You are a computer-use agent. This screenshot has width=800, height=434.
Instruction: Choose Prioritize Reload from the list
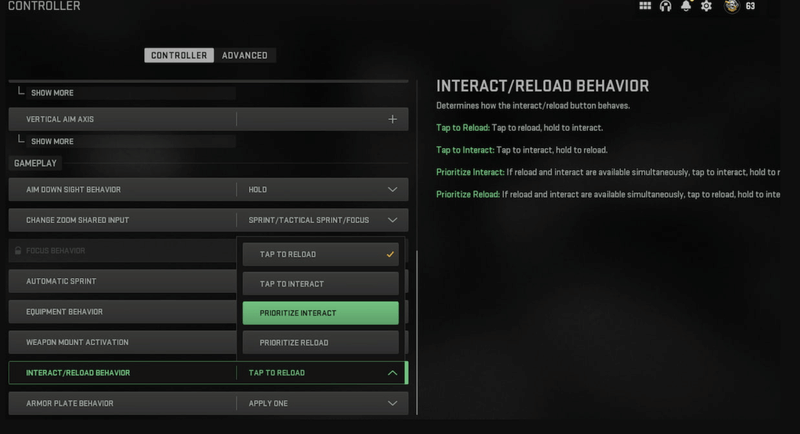pyautogui.click(x=320, y=343)
